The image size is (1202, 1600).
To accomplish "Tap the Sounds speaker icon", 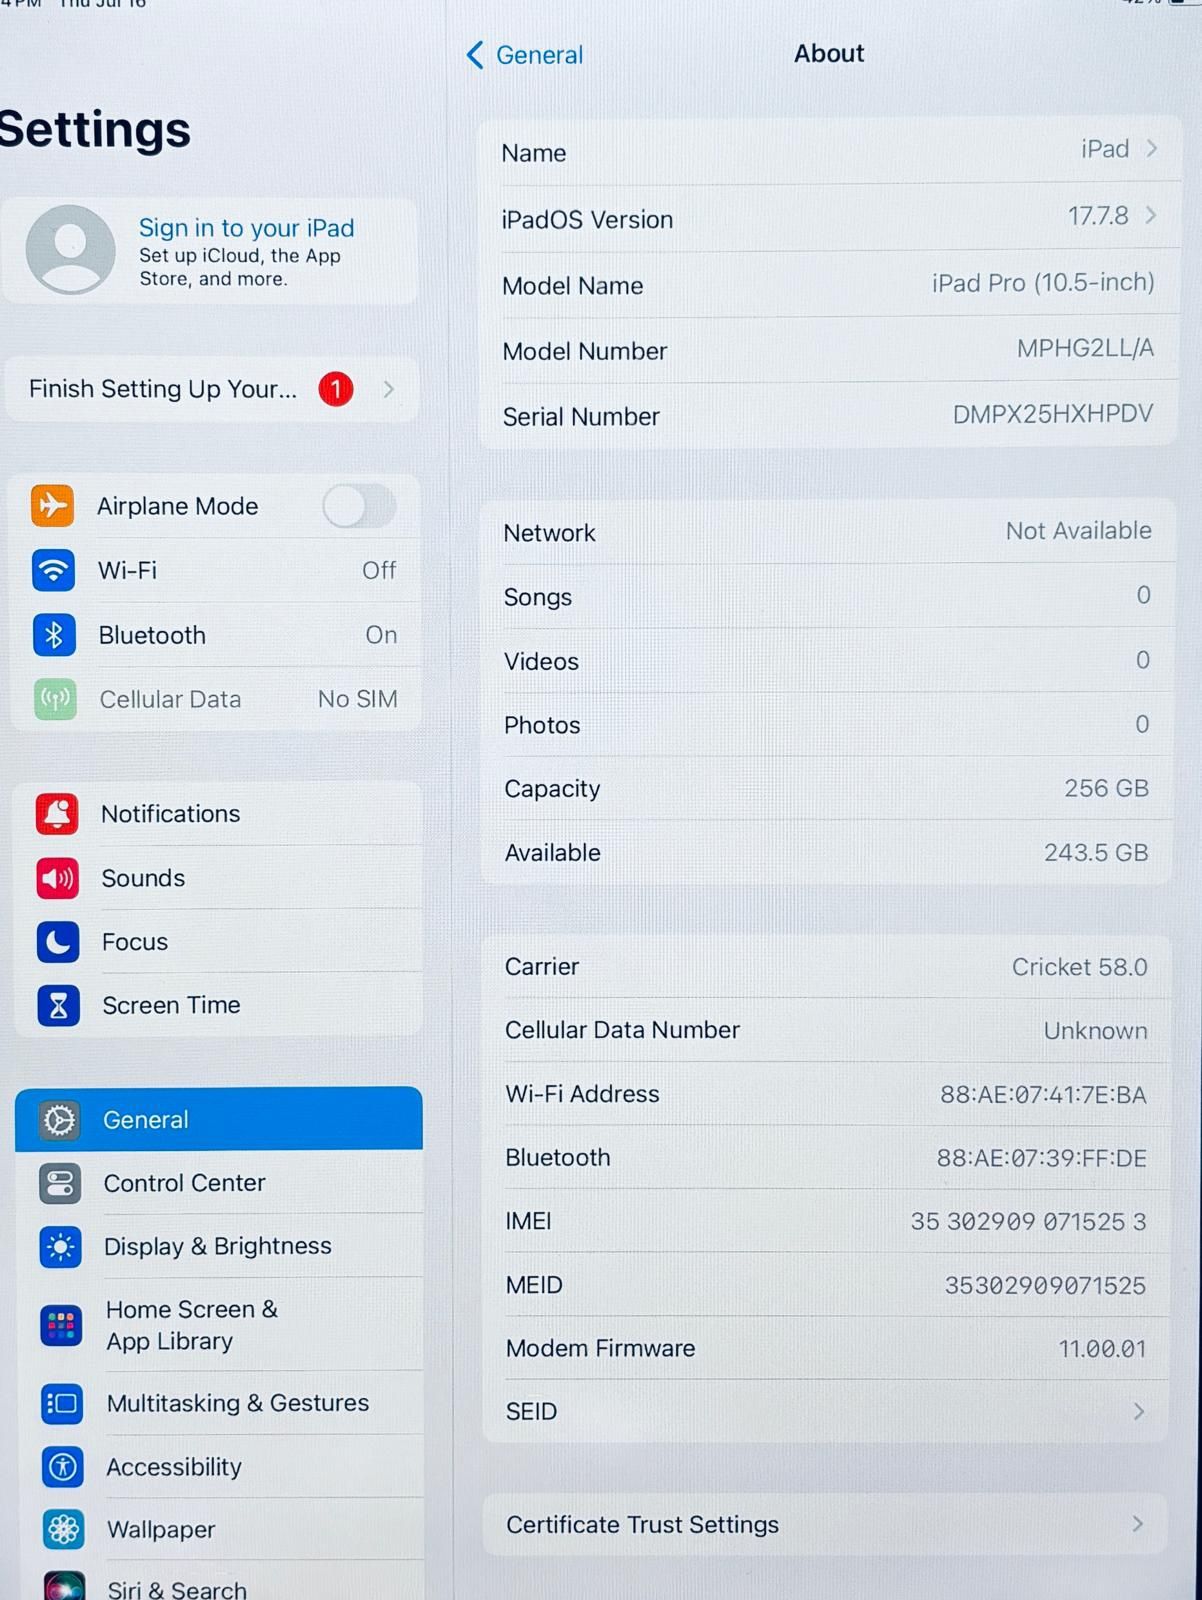I will [58, 878].
